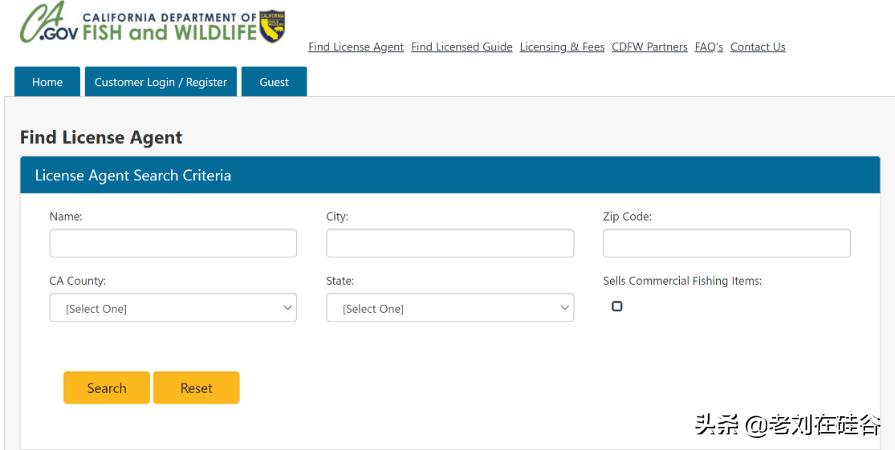The width and height of the screenshot is (895, 450).
Task: Open the Find Licensed Guide link
Action: click(461, 47)
